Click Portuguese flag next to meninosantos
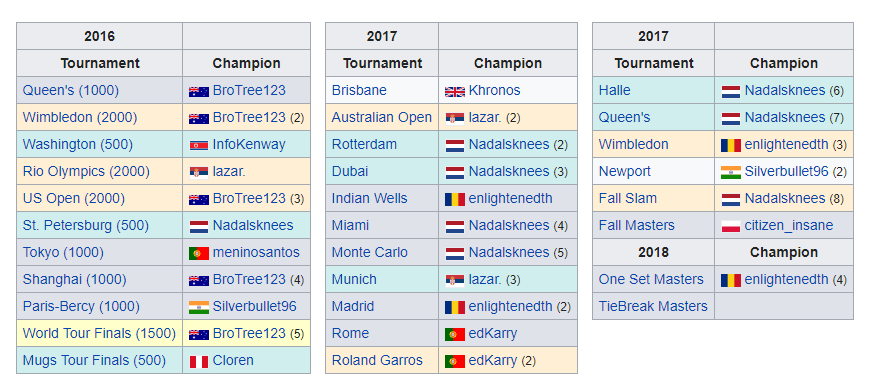Viewport: 895px width, 387px height. (x=199, y=253)
